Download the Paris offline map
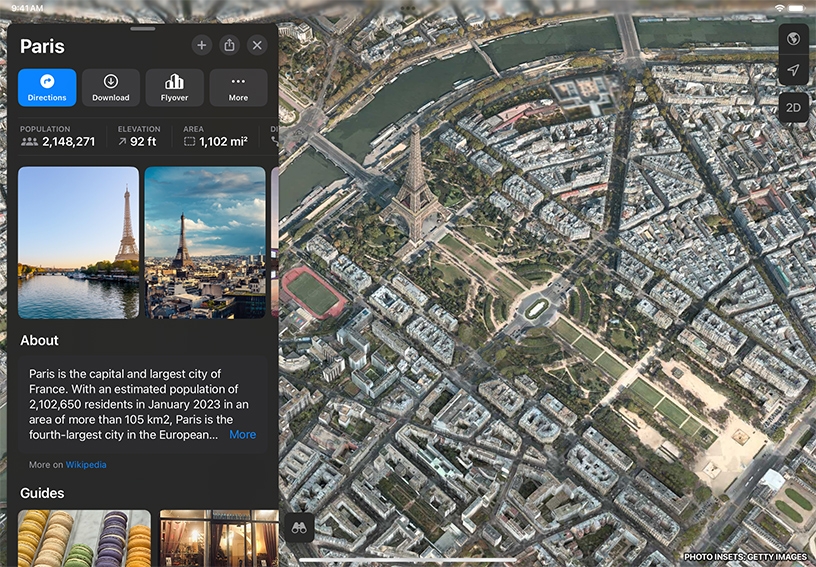The height and width of the screenshot is (567, 816). click(111, 88)
